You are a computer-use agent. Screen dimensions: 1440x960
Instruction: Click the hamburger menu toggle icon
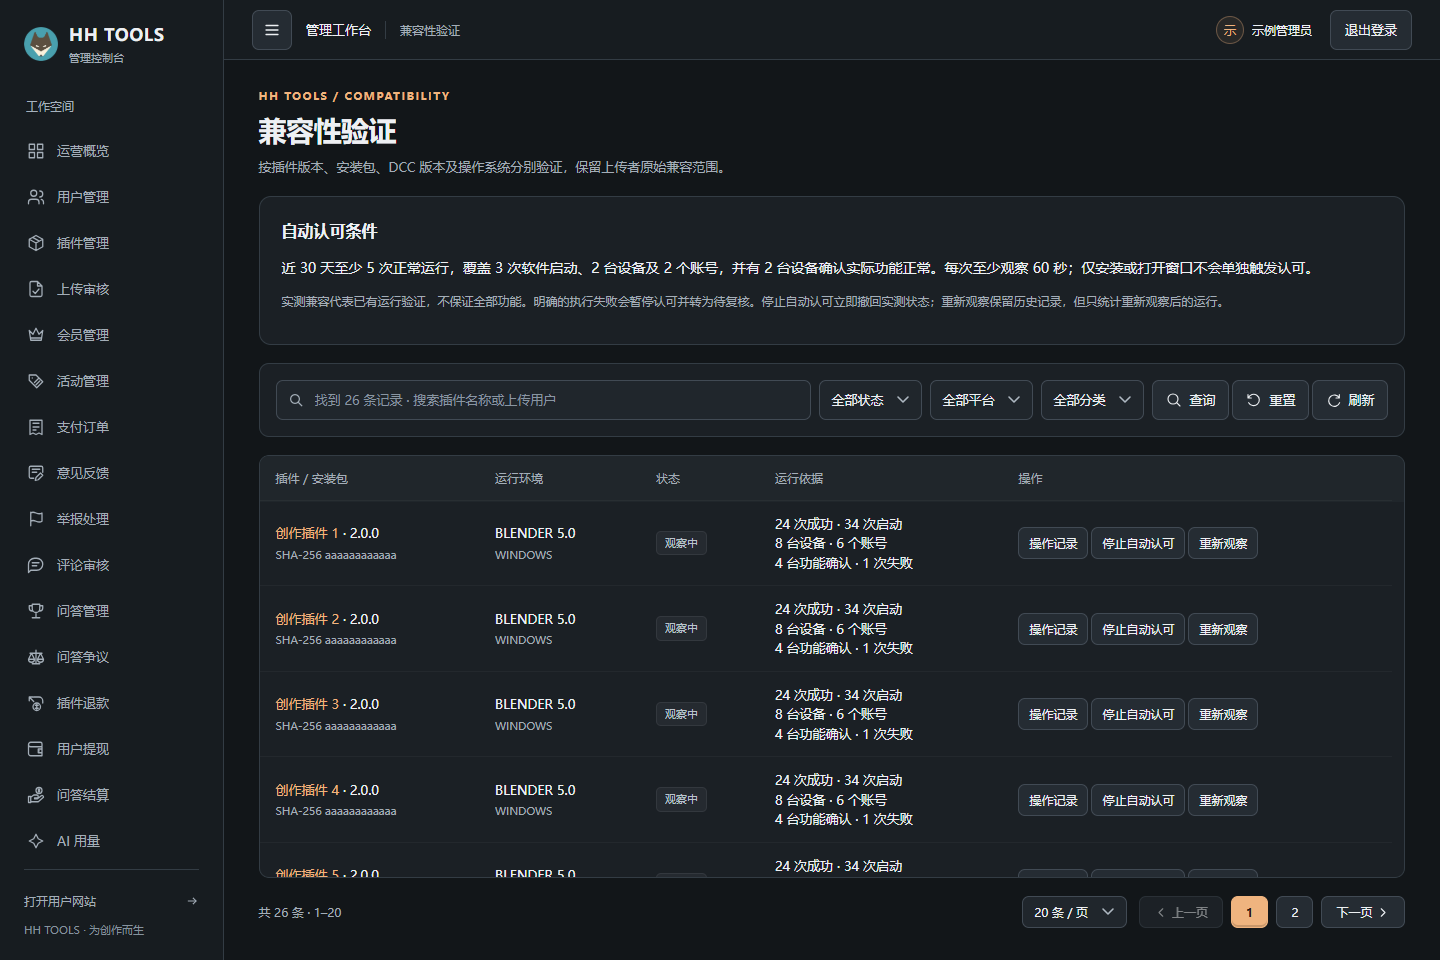click(272, 30)
